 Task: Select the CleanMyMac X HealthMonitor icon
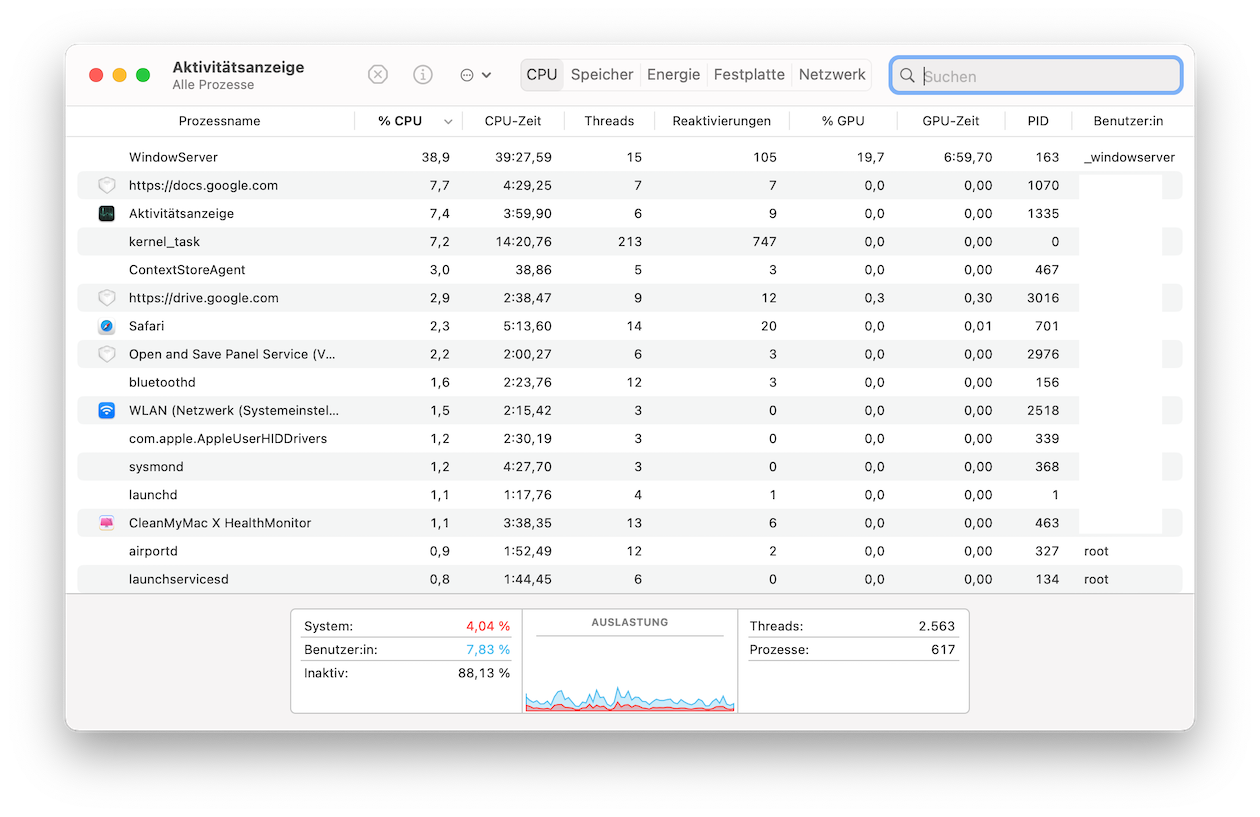107,523
